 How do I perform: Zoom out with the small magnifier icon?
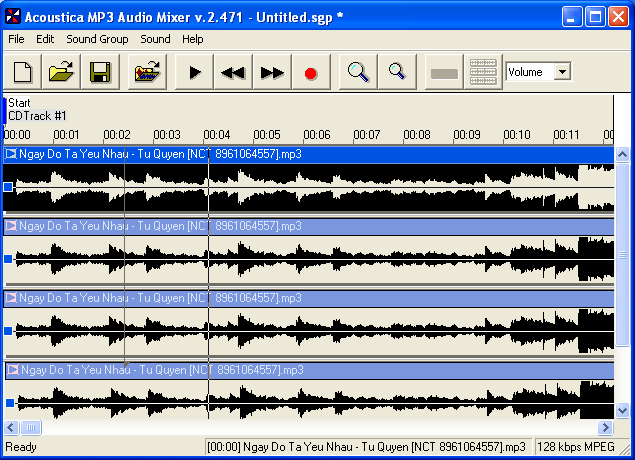point(397,72)
